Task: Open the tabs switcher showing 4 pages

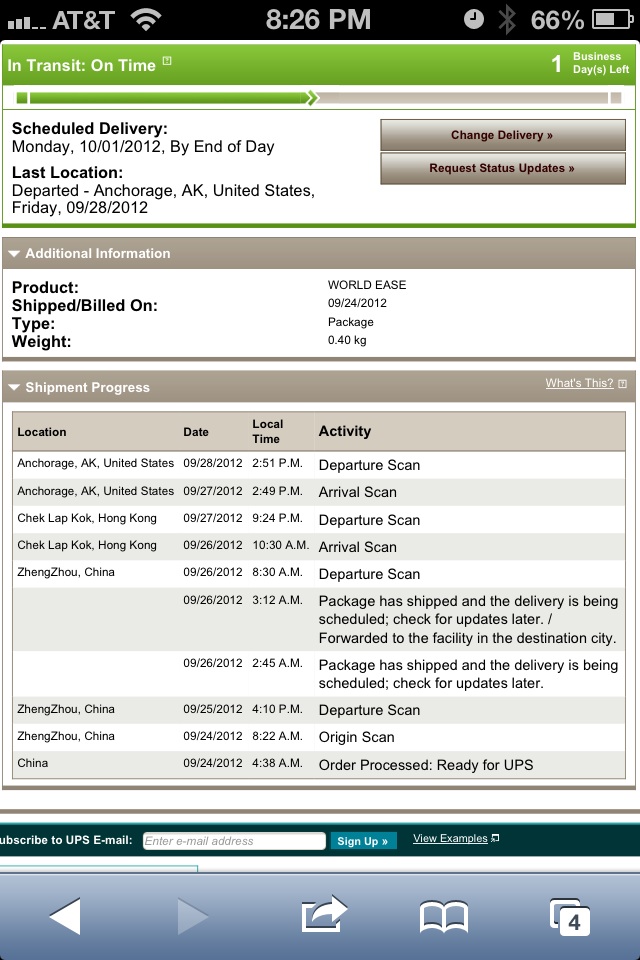Action: tap(570, 917)
